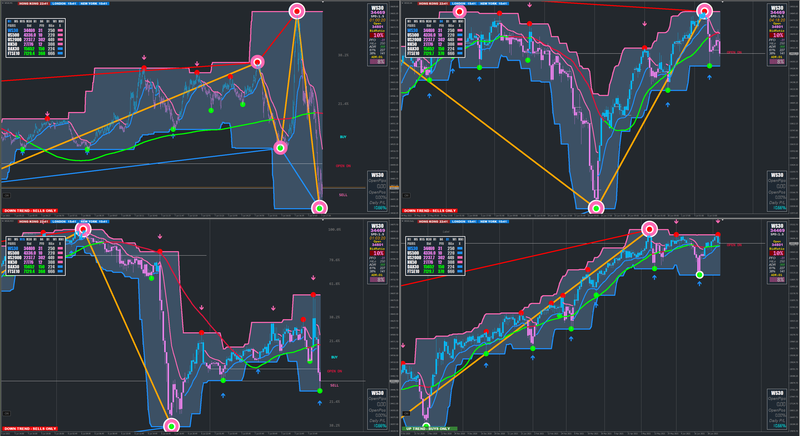Click WS30 open-position panel in bottom-right chart
Screen dimensions: 800x436
778,409
